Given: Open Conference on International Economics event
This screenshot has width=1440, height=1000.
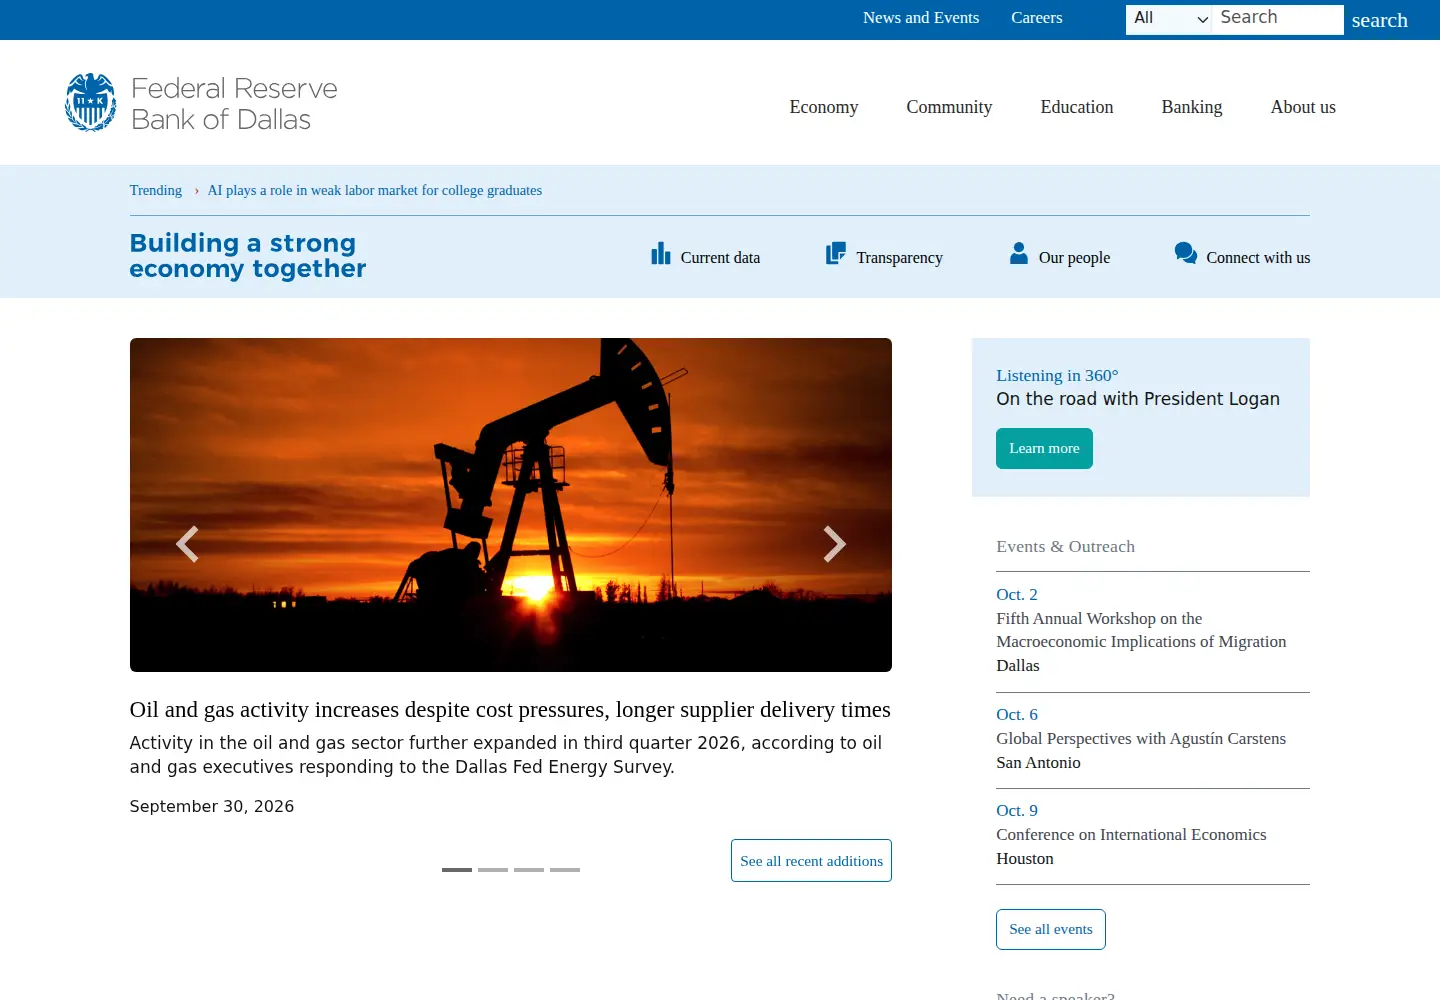Looking at the screenshot, I should (x=1131, y=834).
